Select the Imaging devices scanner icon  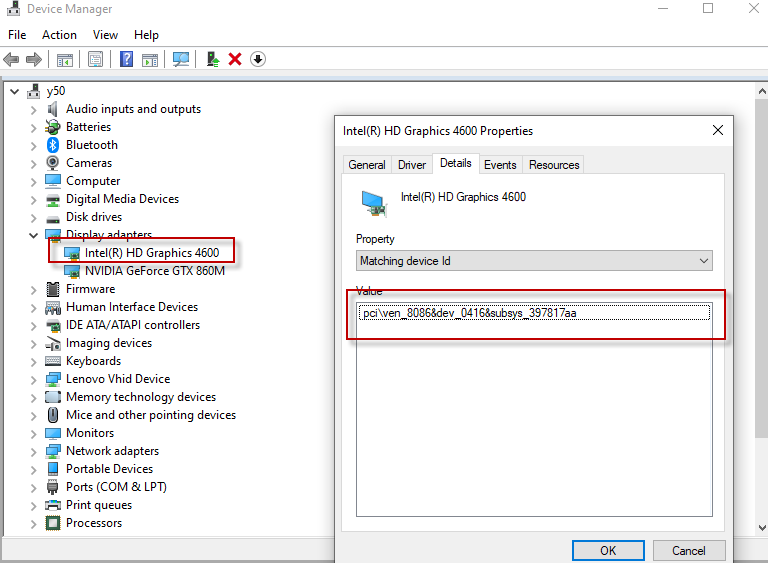click(52, 343)
